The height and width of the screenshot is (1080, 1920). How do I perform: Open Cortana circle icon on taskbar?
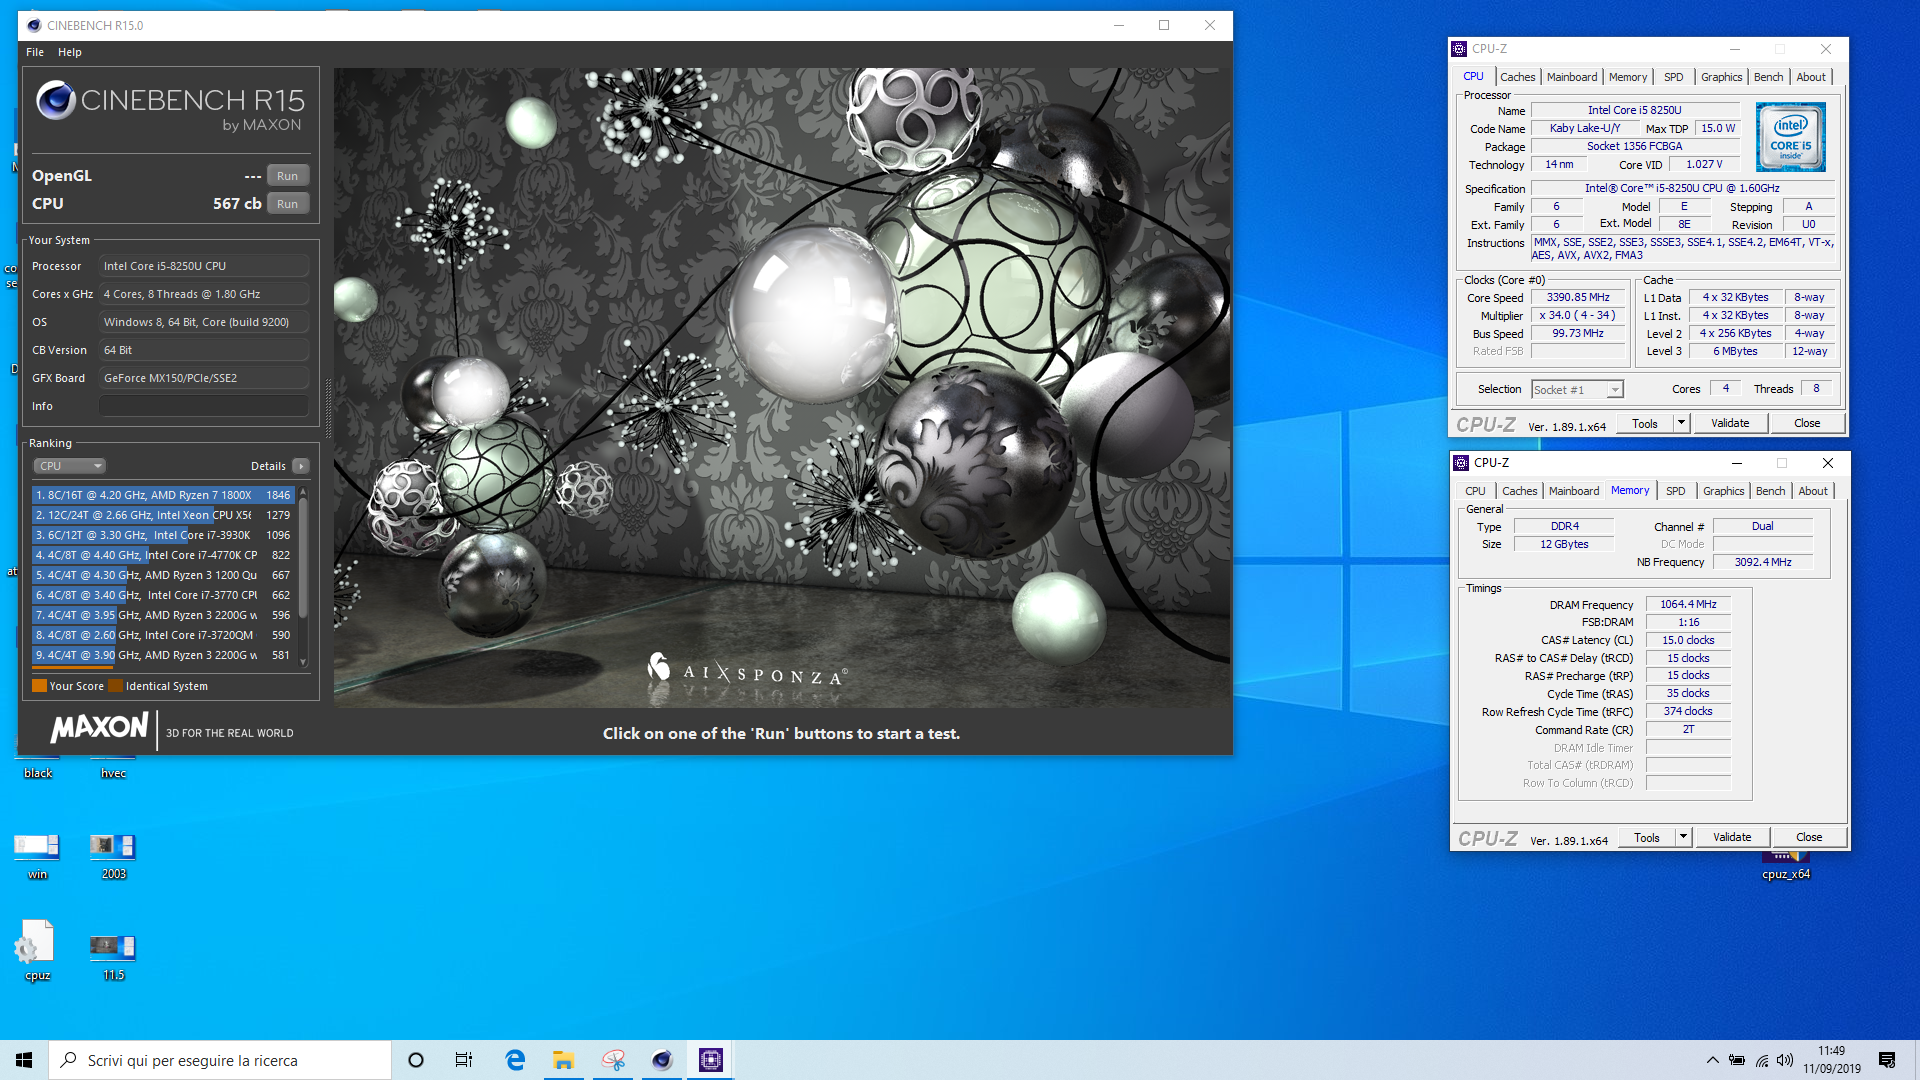click(x=416, y=1060)
